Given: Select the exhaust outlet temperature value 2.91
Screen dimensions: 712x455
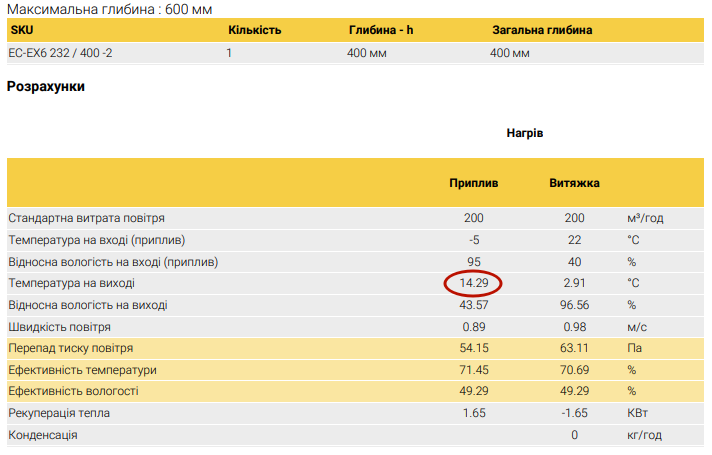Looking at the screenshot, I should 574,283.
